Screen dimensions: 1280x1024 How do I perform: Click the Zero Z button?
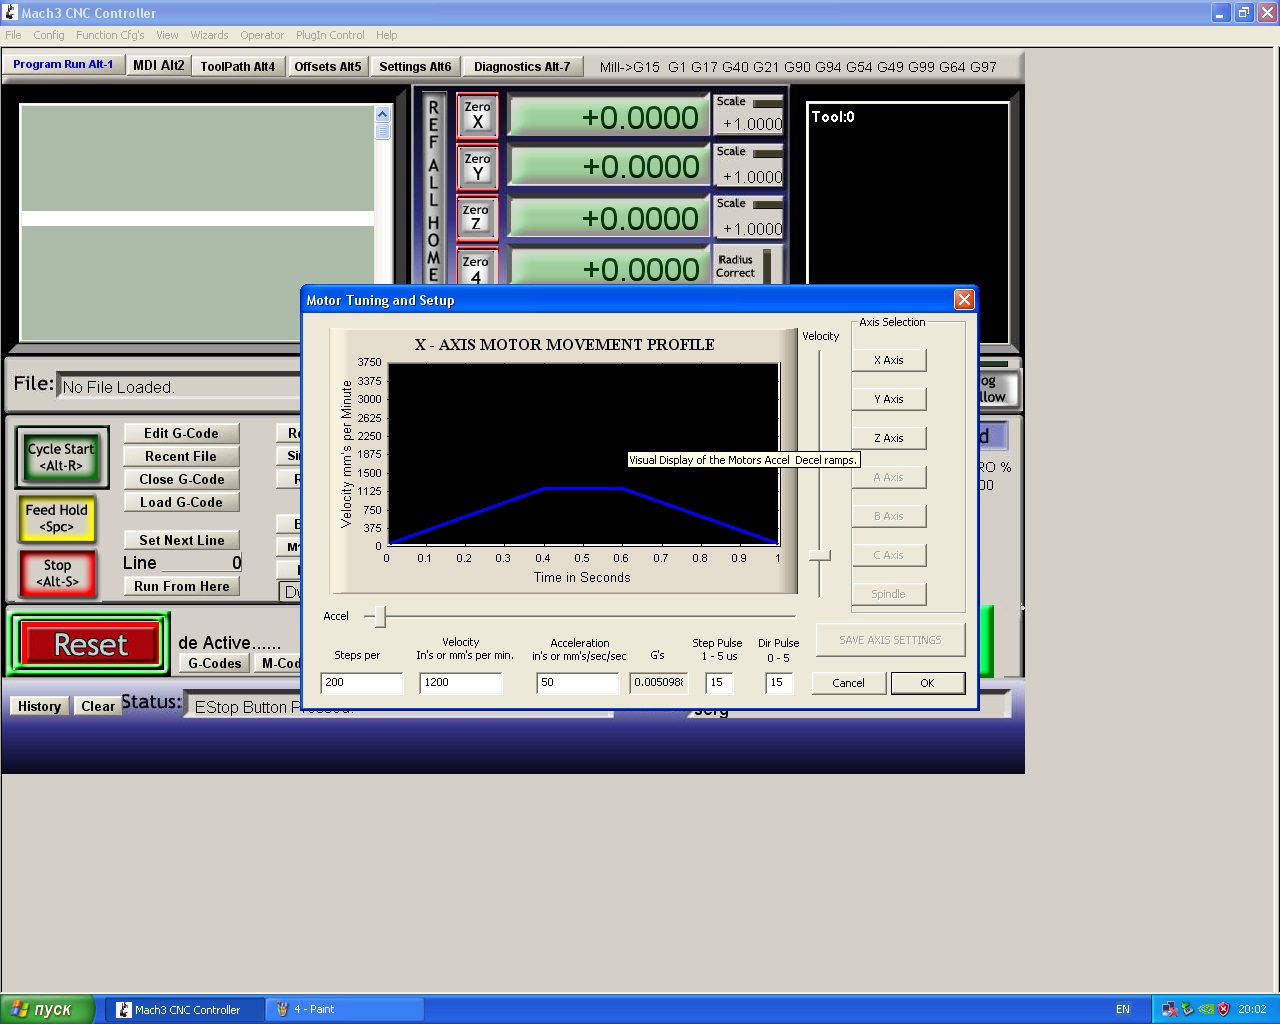[x=477, y=218]
